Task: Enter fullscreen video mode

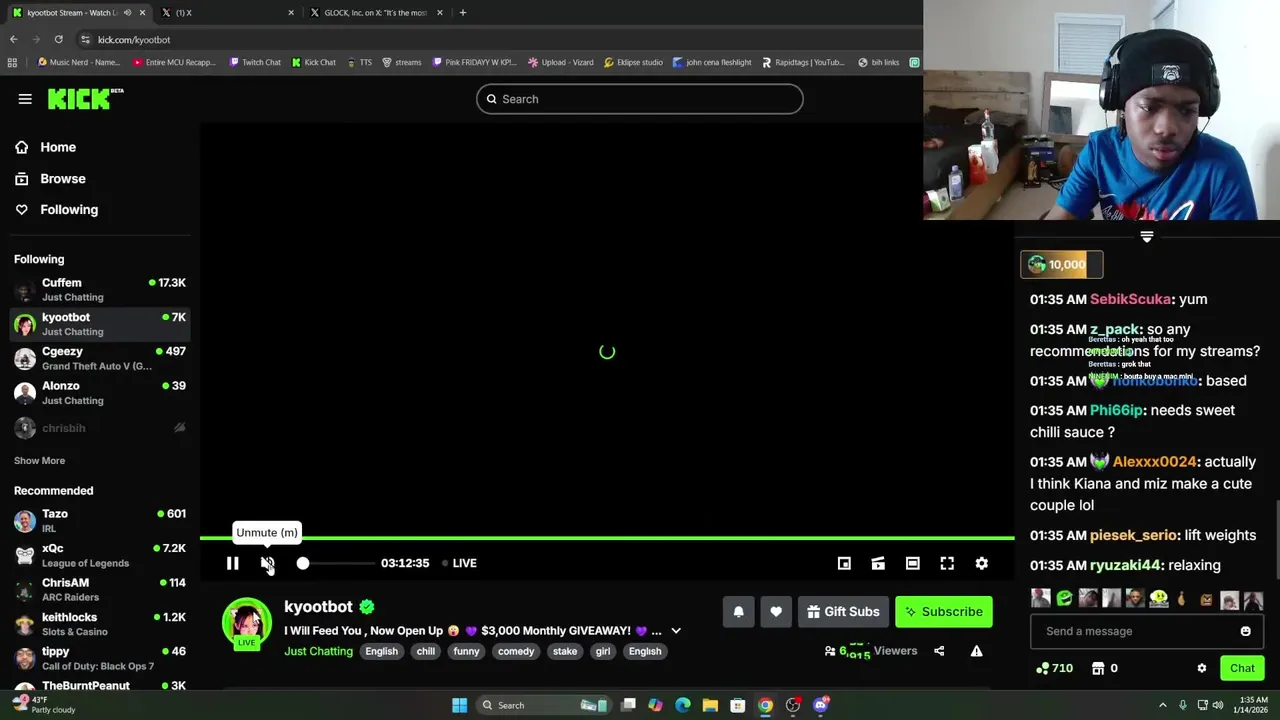Action: click(x=947, y=563)
